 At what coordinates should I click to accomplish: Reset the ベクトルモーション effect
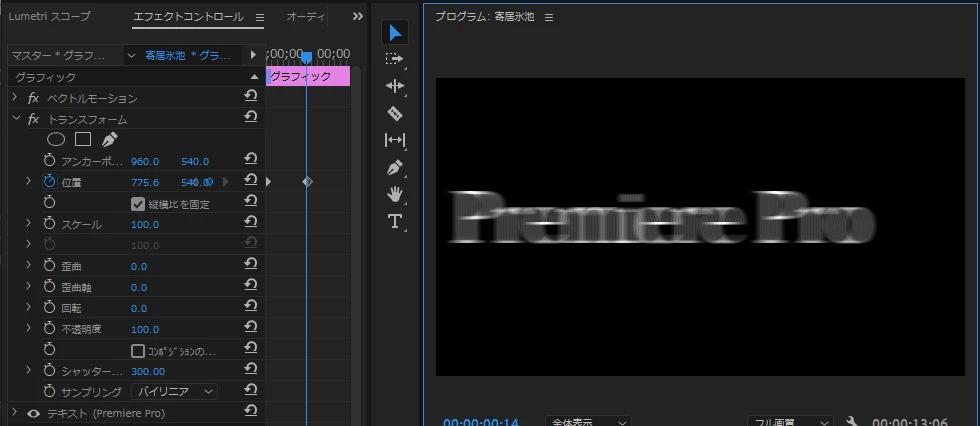tap(251, 96)
